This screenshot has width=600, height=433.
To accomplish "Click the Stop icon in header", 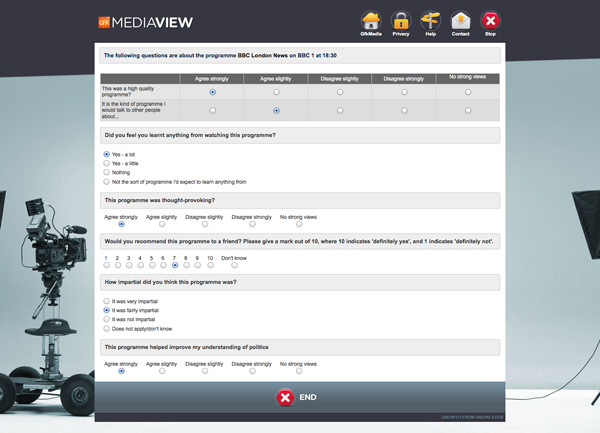I will pos(491,21).
